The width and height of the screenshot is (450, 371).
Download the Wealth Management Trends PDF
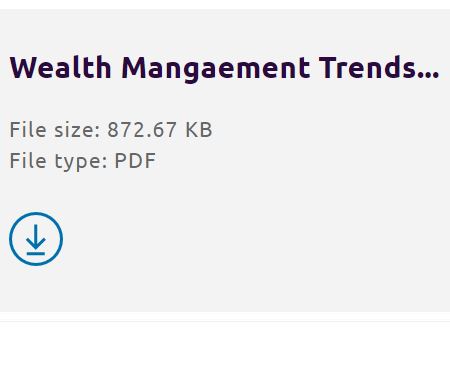[36, 239]
